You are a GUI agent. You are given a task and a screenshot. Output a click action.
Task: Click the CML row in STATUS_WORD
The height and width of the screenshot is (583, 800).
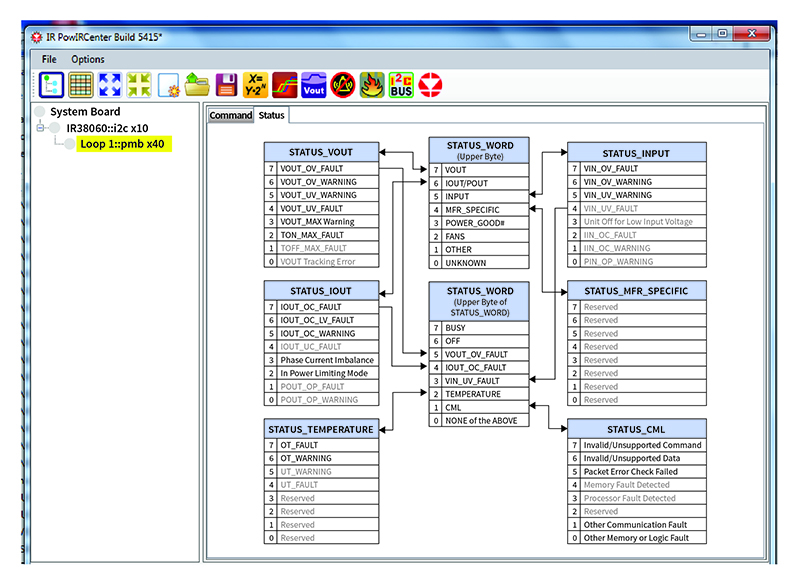(479, 407)
